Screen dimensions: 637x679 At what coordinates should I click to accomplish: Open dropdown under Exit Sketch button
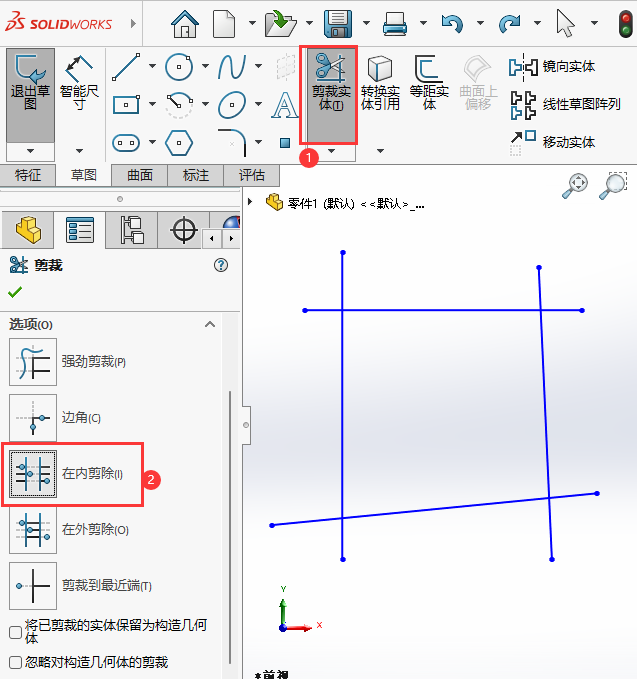coord(30,151)
